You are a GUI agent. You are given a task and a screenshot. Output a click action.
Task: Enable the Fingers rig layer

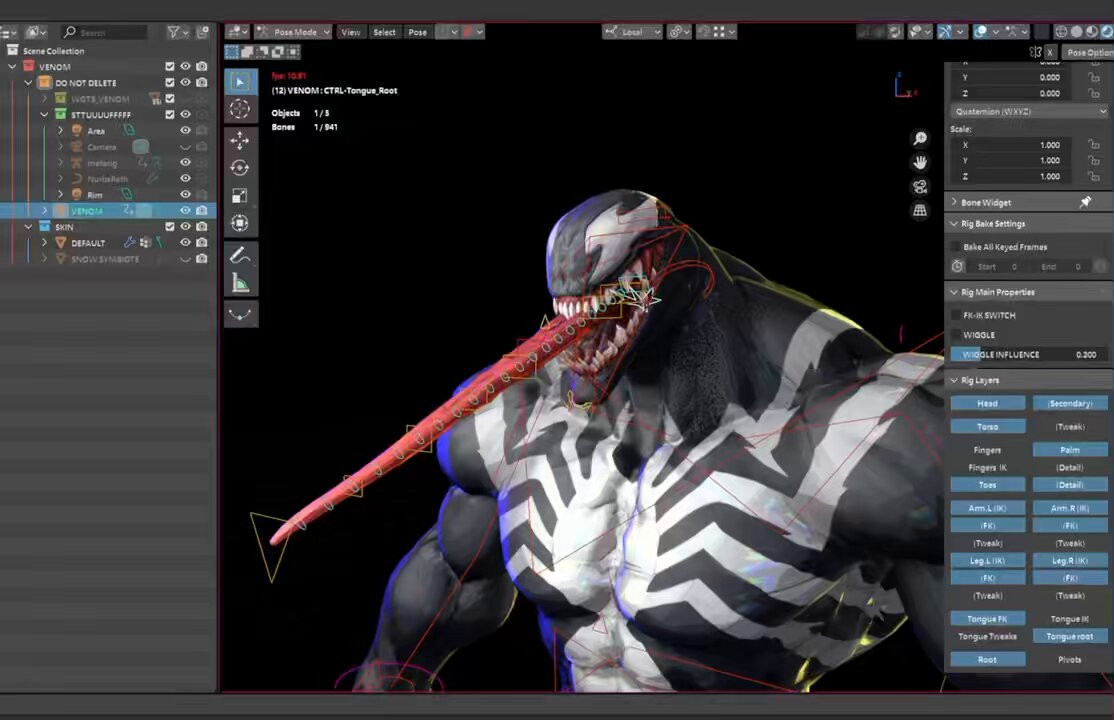click(x=988, y=450)
